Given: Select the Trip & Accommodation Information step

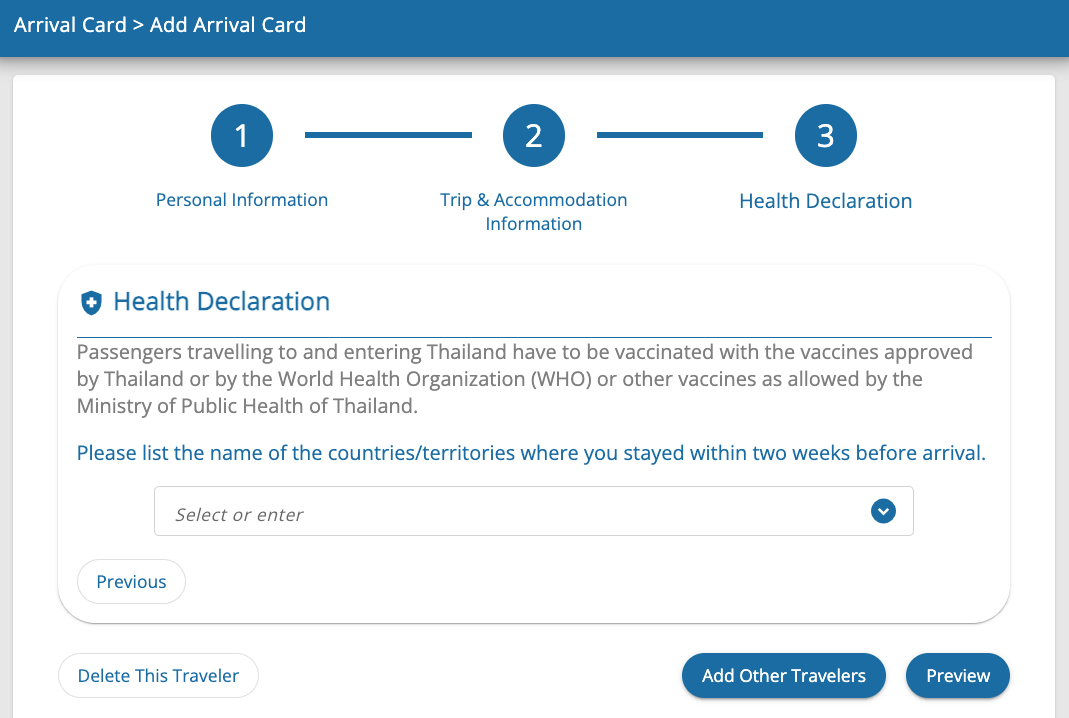Looking at the screenshot, I should (x=533, y=211).
